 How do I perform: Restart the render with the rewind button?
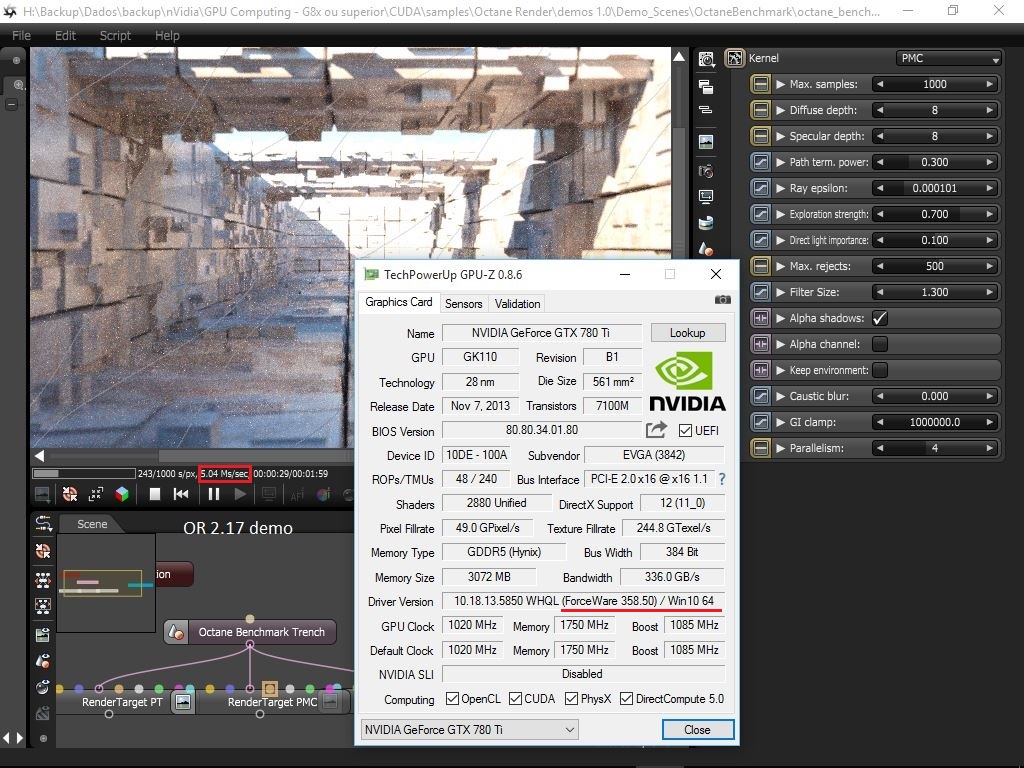click(182, 494)
